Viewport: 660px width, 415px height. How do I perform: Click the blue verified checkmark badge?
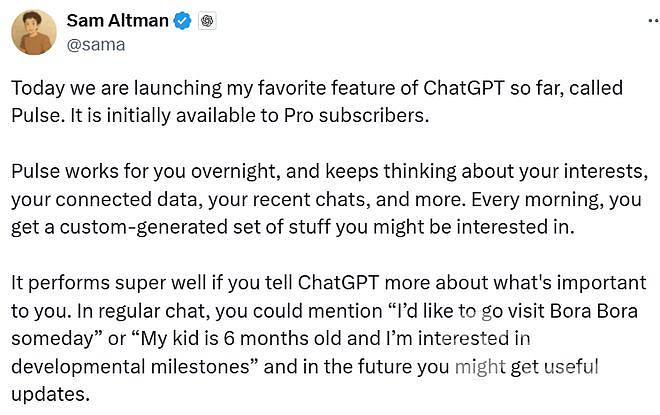181,20
